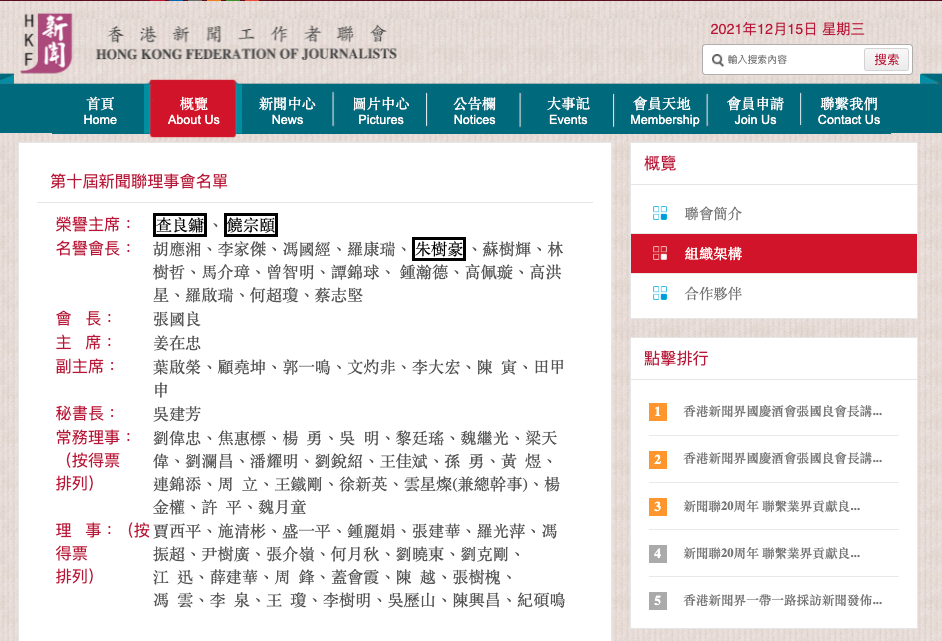
Task: Click the boxed name 查良鏞
Action: click(x=180, y=225)
